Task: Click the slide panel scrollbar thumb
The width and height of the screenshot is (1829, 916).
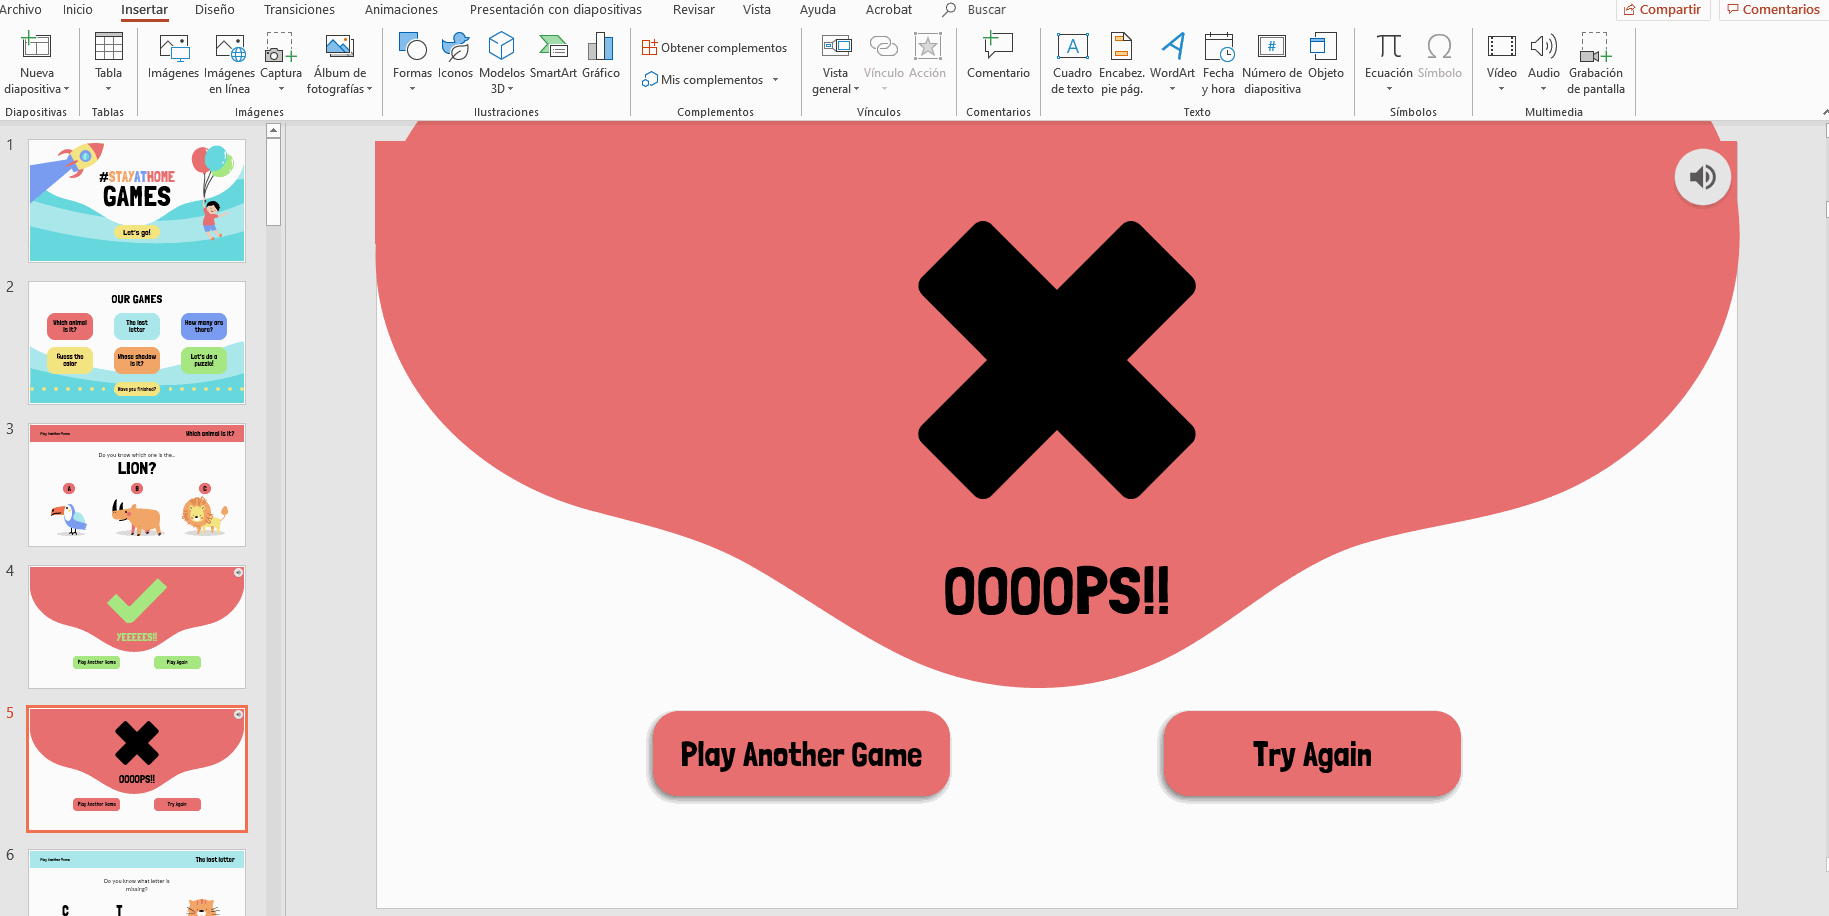Action: click(273, 182)
